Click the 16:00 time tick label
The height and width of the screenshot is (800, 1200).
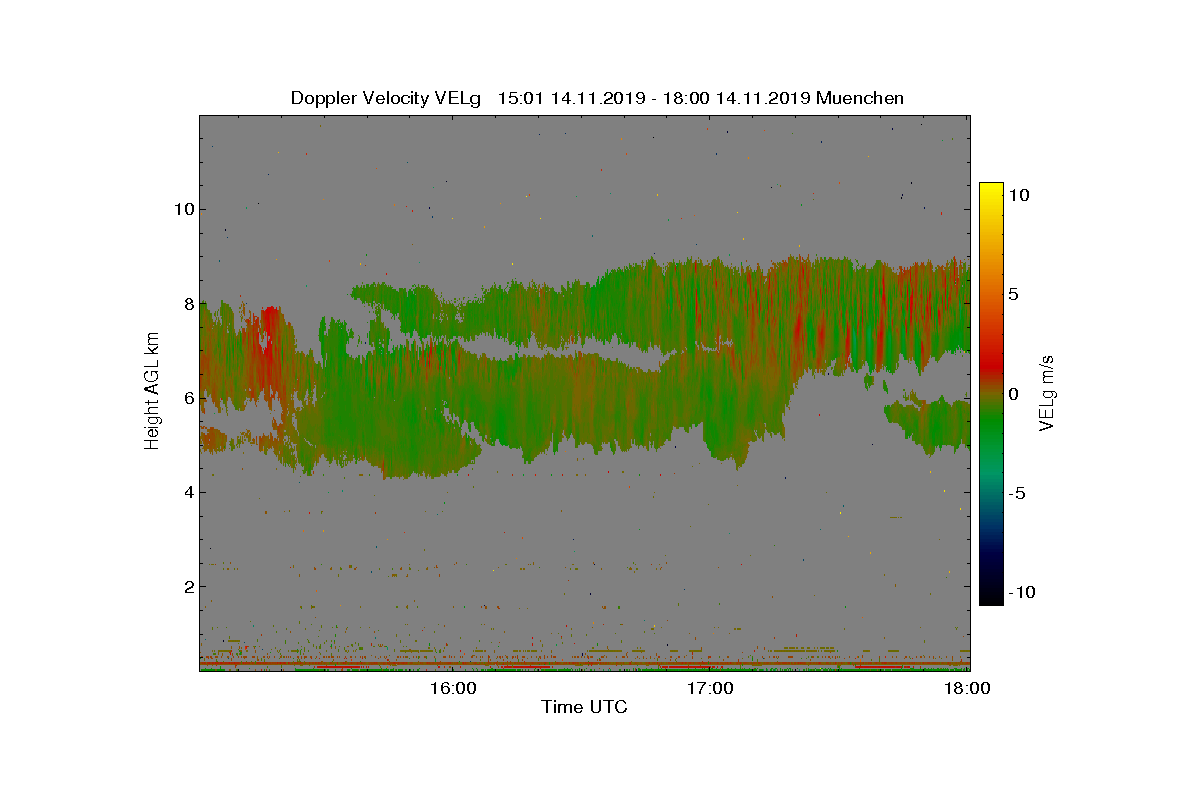pyautogui.click(x=453, y=688)
